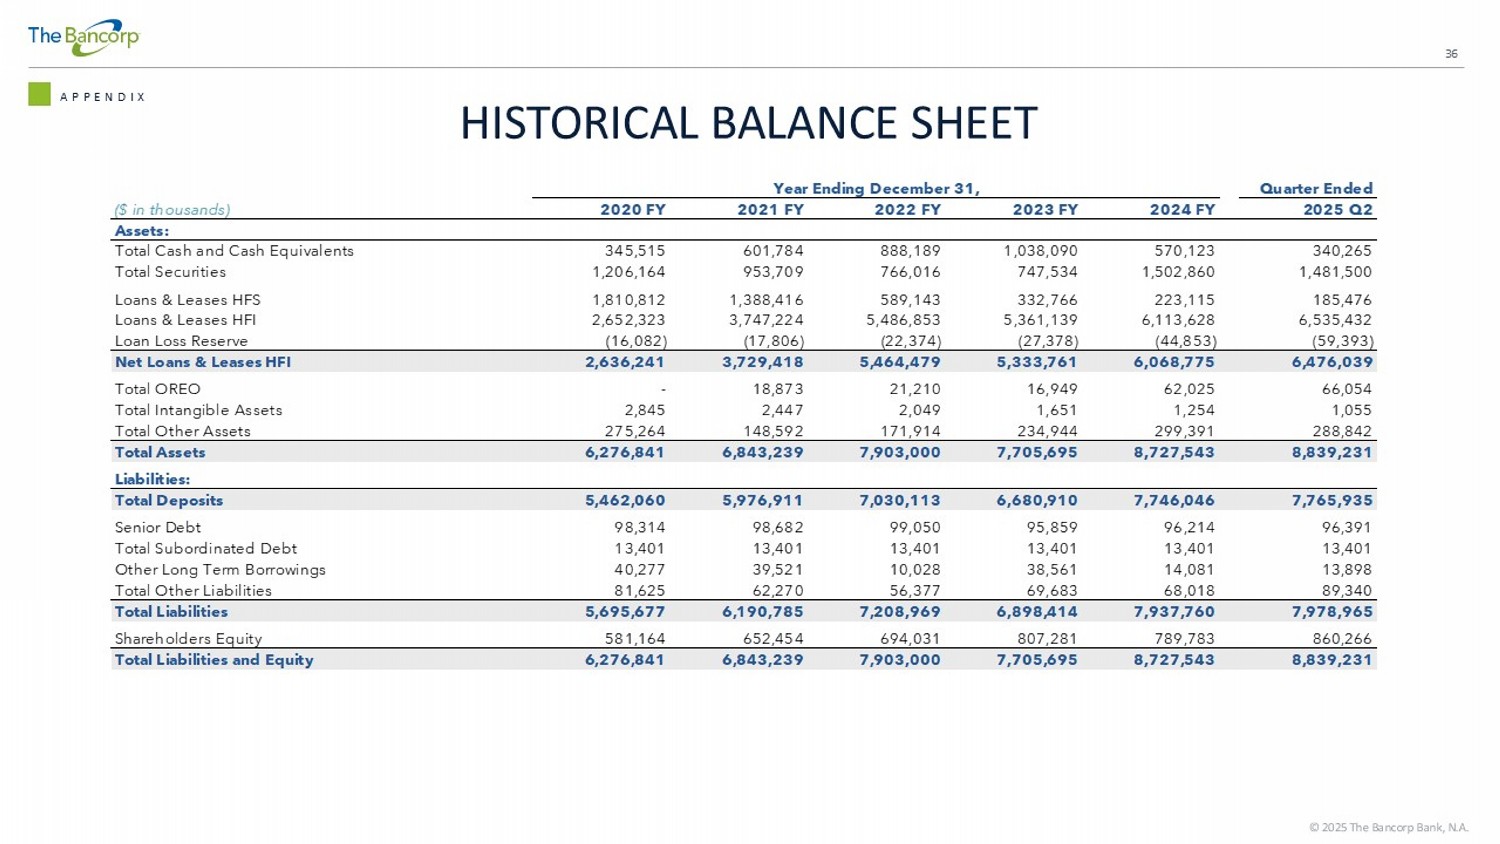
Task: Select the Net Loans & Leases HFI label
Action: [x=203, y=362]
